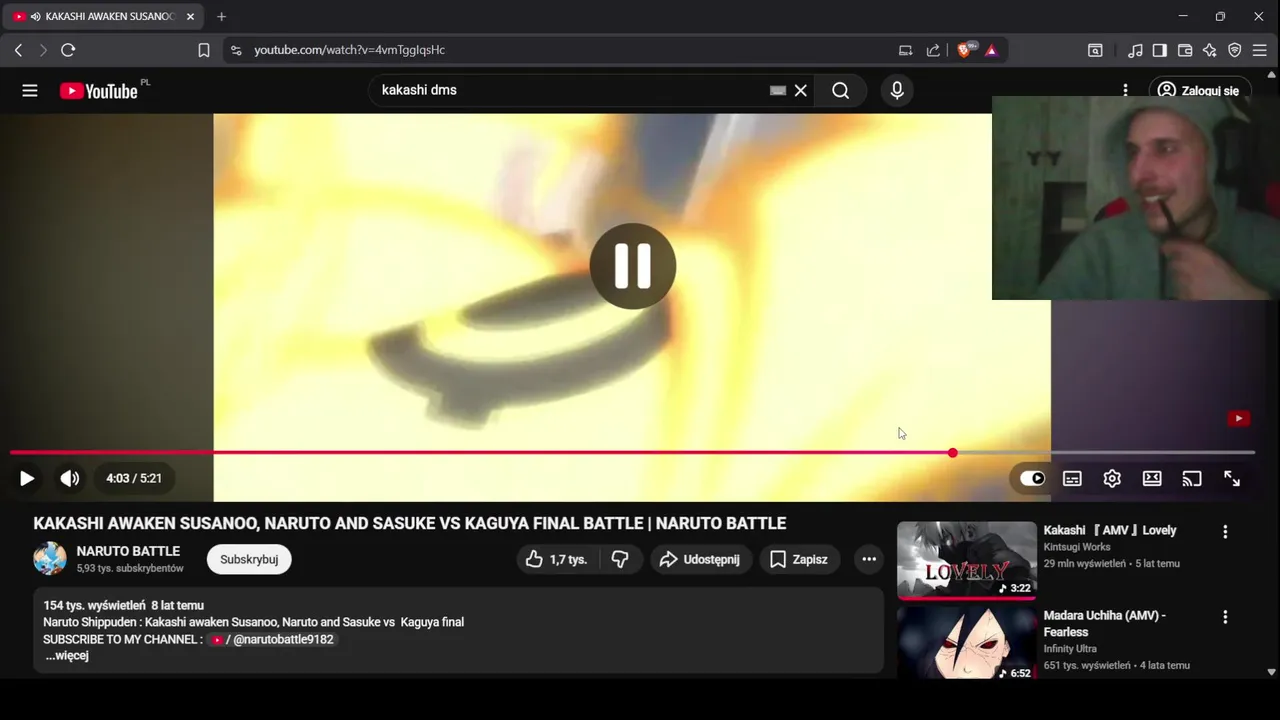Go forward with the browser forward arrow
1280x720 pixels.
[43, 50]
